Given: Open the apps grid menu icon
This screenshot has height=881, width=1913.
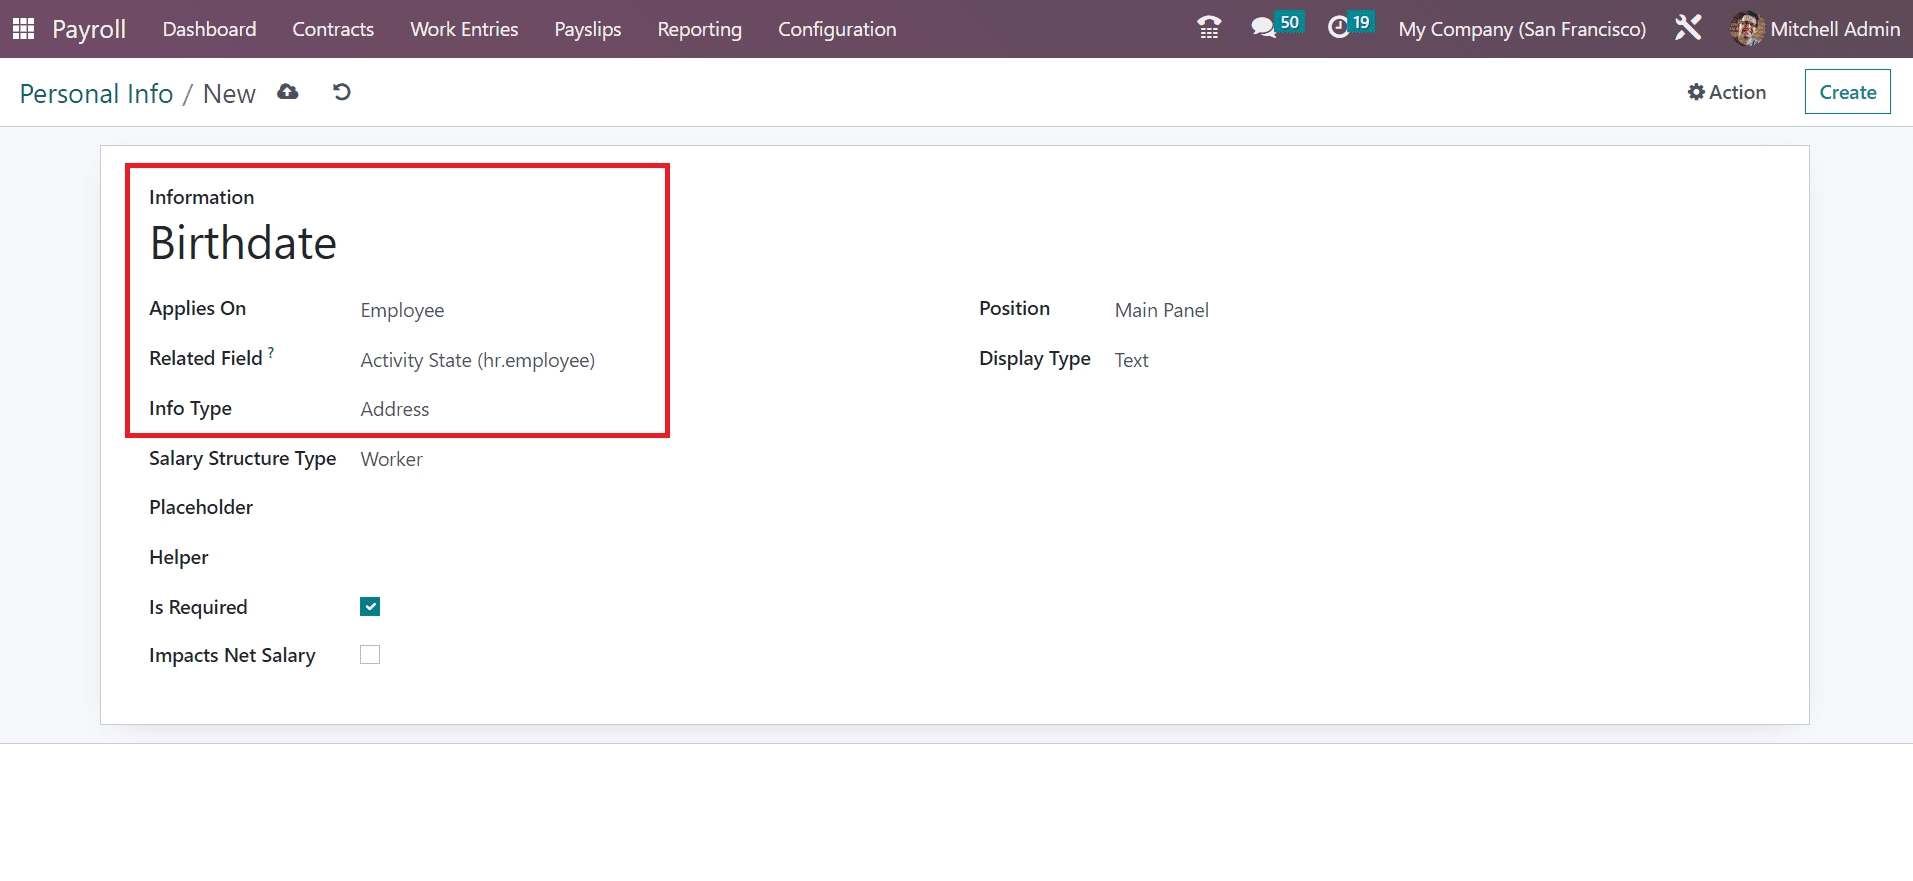Looking at the screenshot, I should (x=23, y=29).
